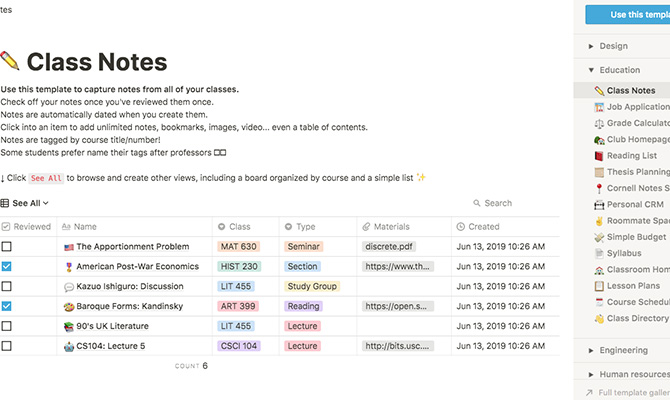Click the Lesson Plans icon in sidebar
Image resolution: width=670 pixels, height=400 pixels.
click(599, 286)
